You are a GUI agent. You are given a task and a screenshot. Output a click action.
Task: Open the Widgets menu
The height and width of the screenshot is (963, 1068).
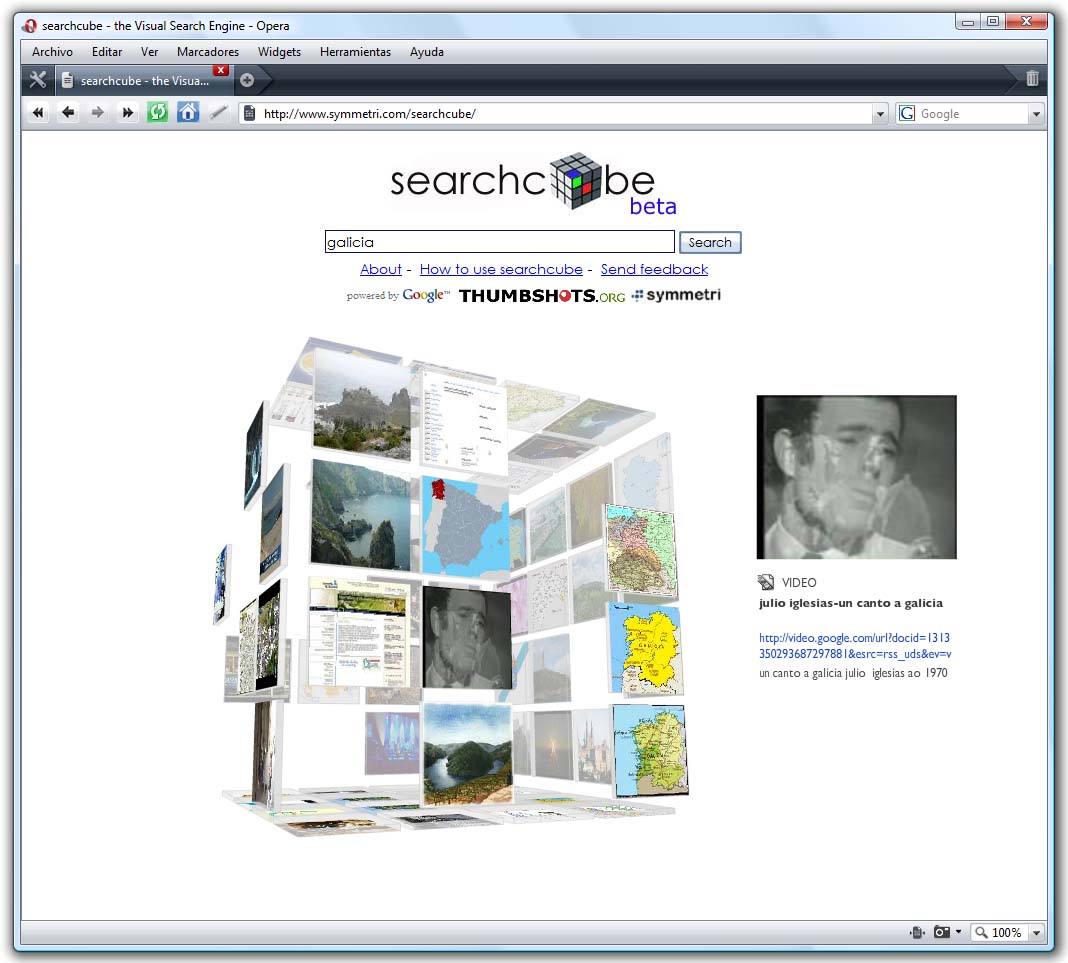pyautogui.click(x=279, y=52)
